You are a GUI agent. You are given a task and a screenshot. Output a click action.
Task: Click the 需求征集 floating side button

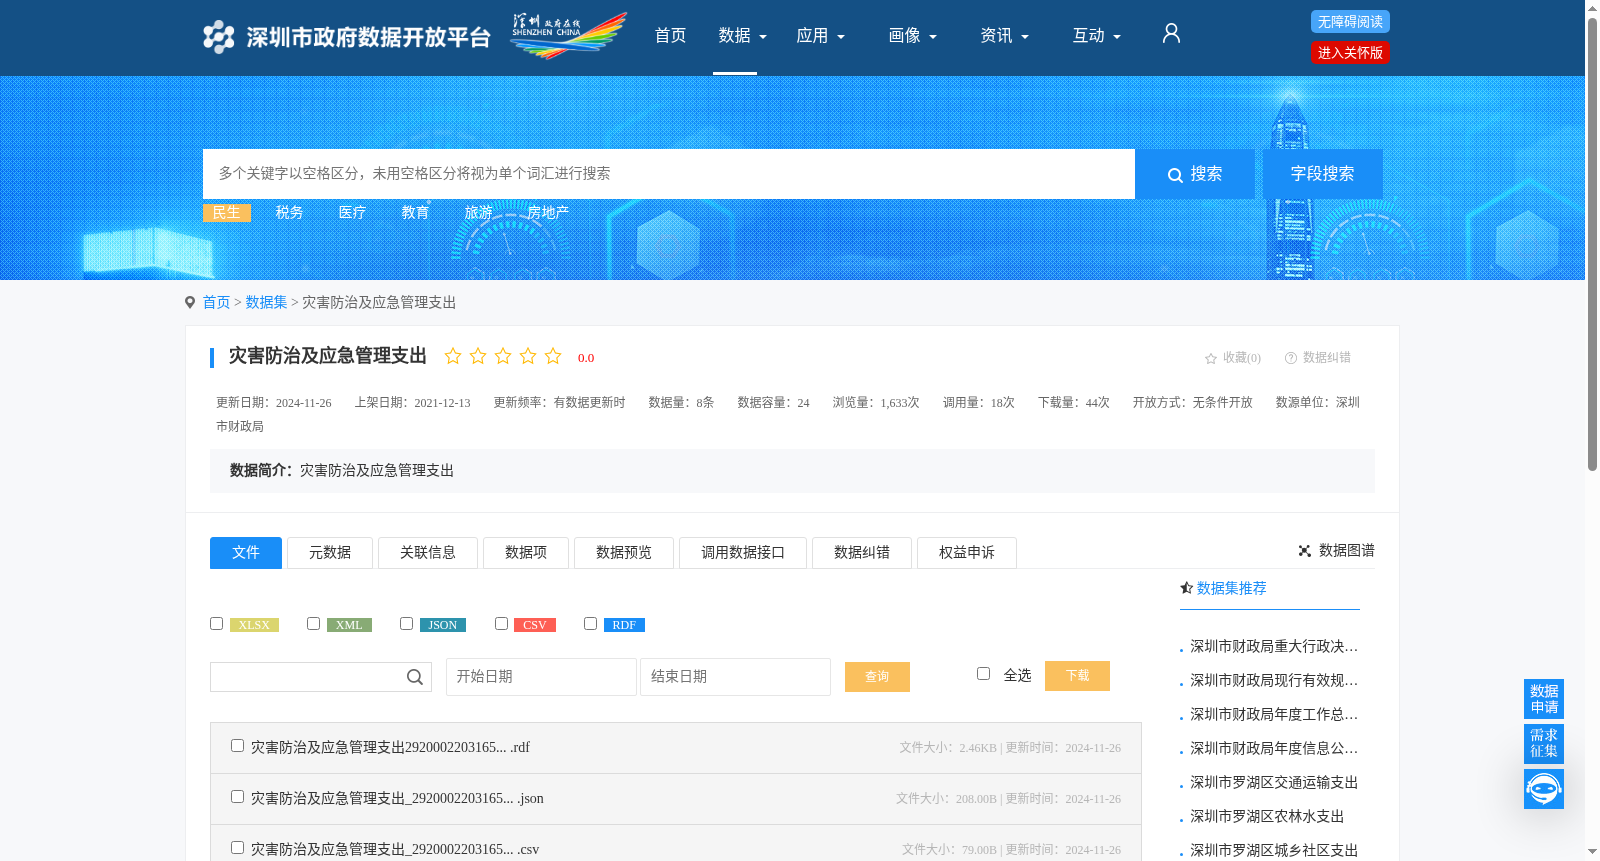[x=1544, y=743]
